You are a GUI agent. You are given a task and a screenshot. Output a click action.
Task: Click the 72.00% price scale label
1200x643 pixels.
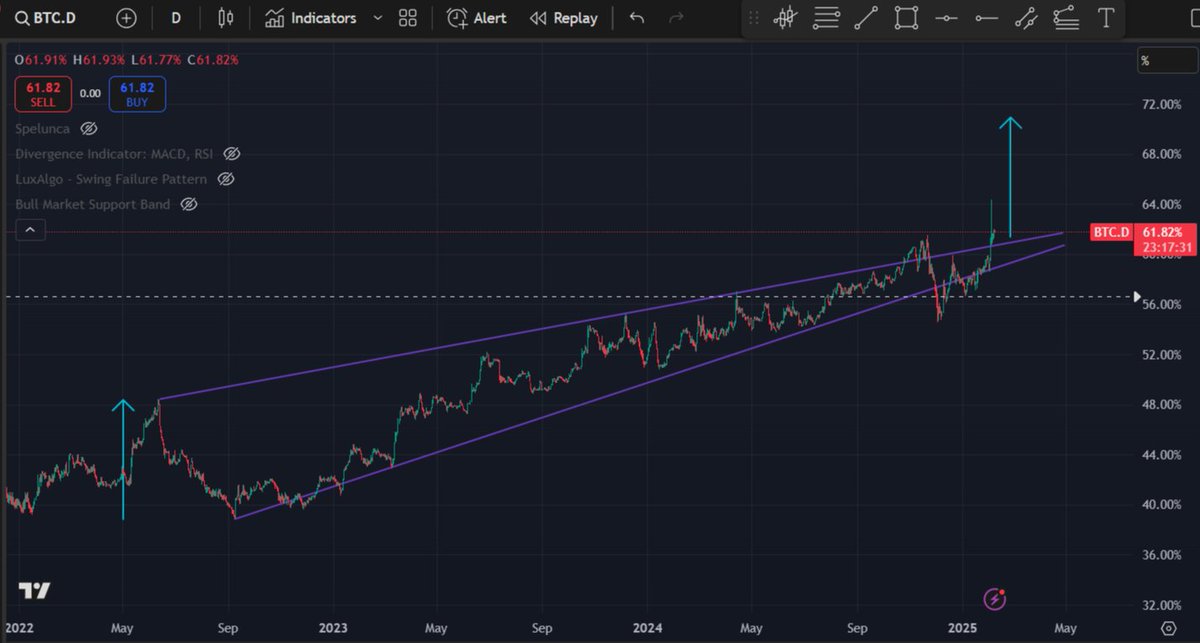pos(1161,104)
